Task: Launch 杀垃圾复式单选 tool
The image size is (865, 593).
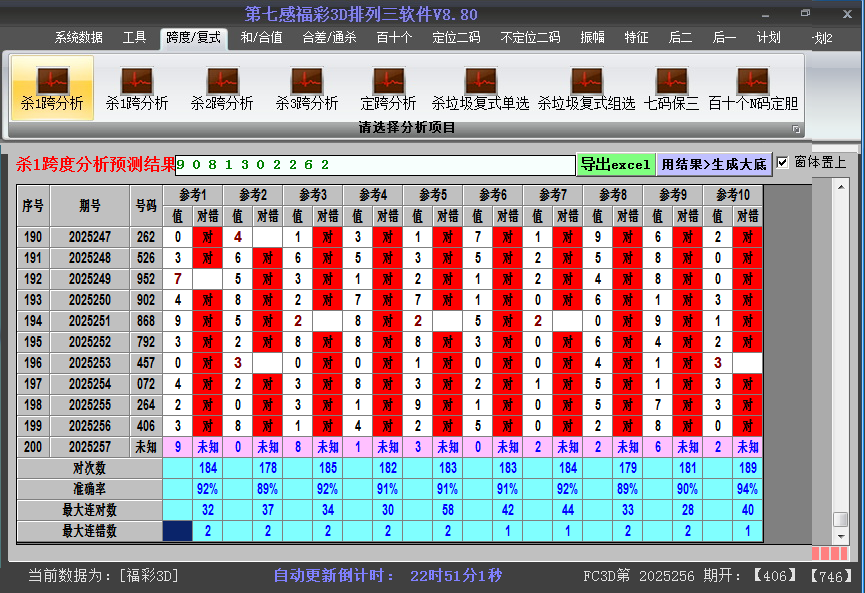Action: click(480, 88)
